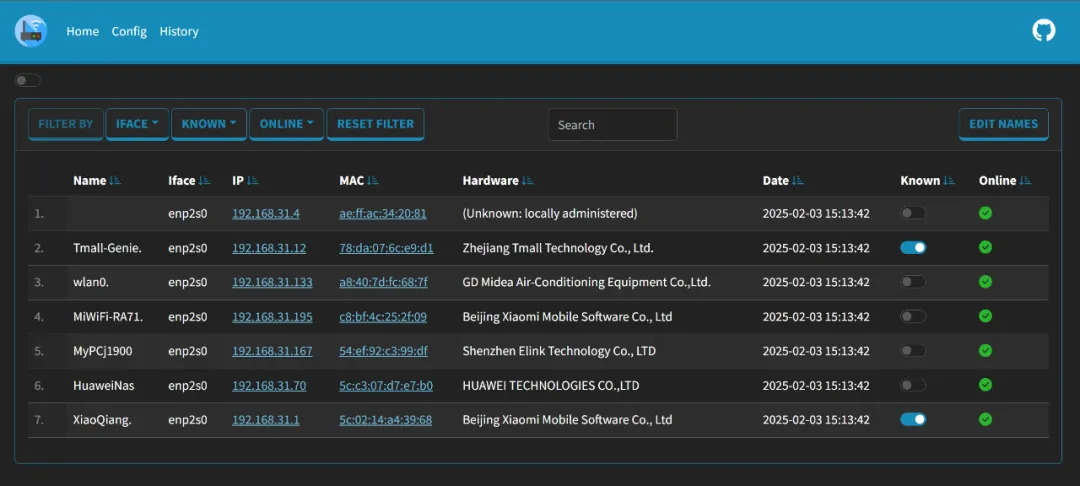1080x486 pixels.
Task: Open the KNOWN filter dropdown
Action: (x=208, y=124)
